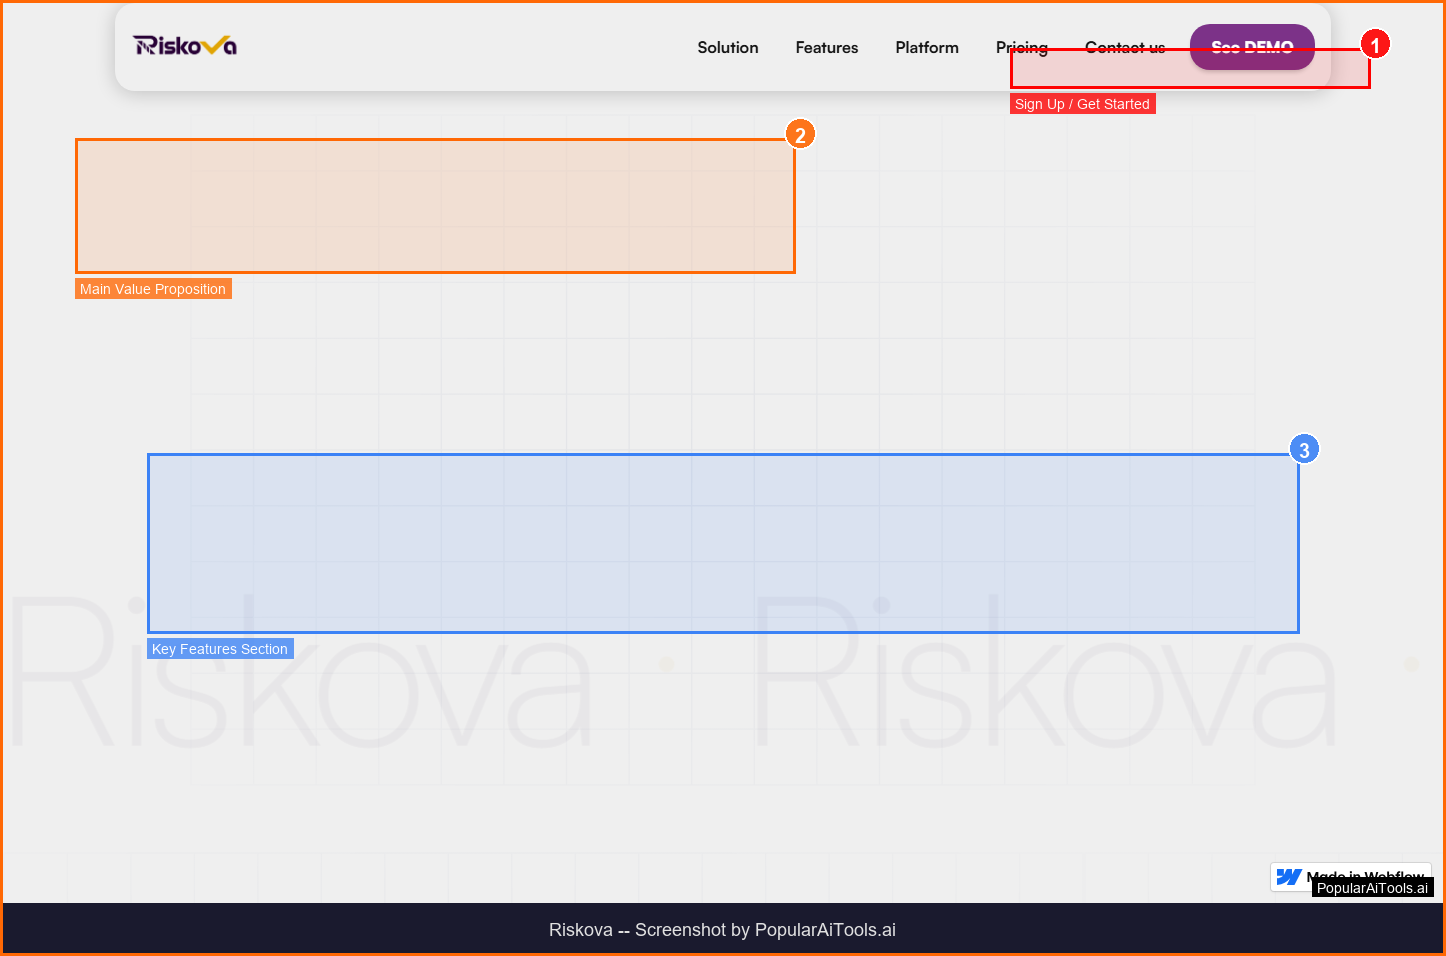Select the orange highlighted value proposition region
This screenshot has height=956, width=1446.
(x=435, y=206)
